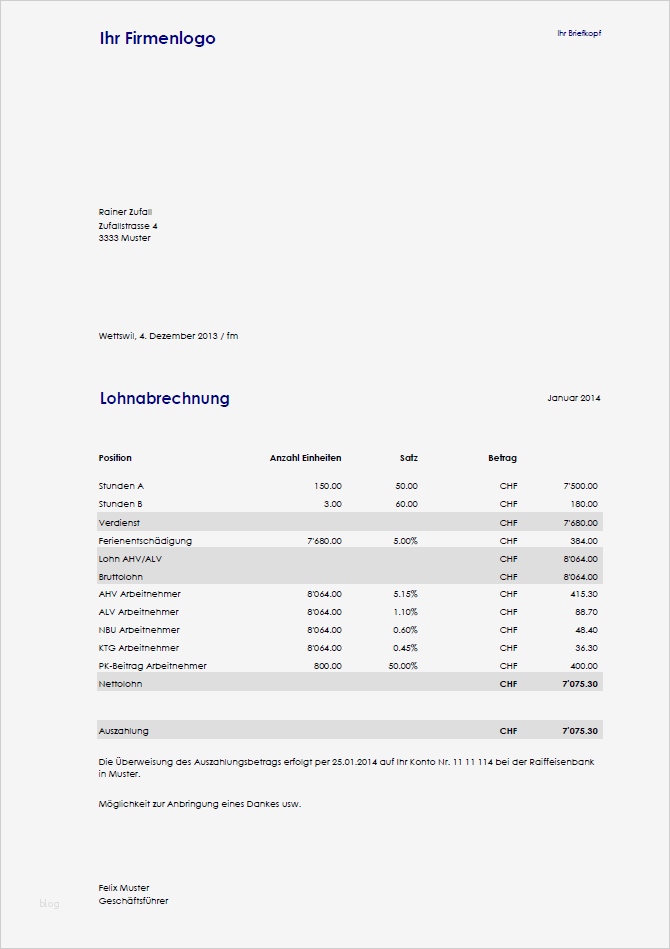The width and height of the screenshot is (670, 949).
Task: Select the Stunden A row label
Action: click(121, 486)
